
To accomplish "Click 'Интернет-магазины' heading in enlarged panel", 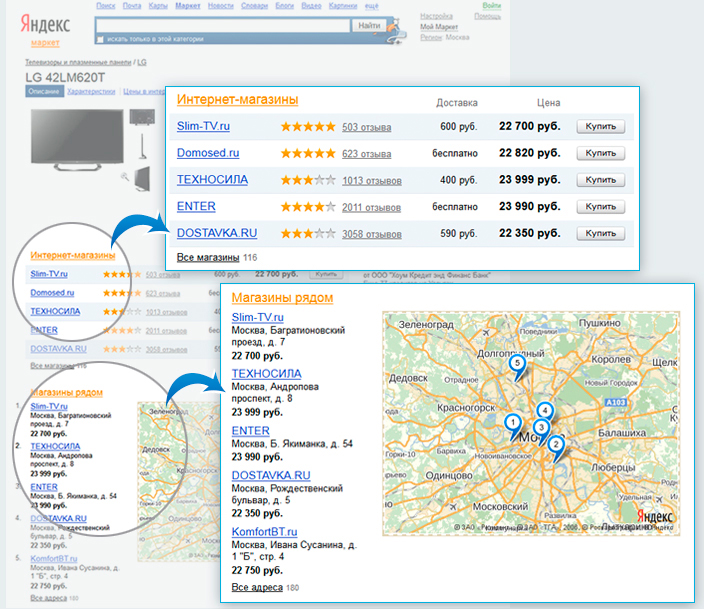I will coord(238,99).
